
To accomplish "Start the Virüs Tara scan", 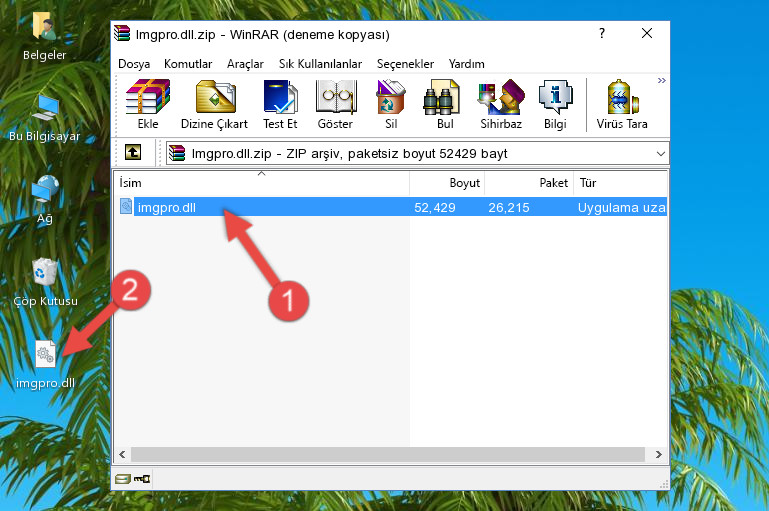I will 622,104.
